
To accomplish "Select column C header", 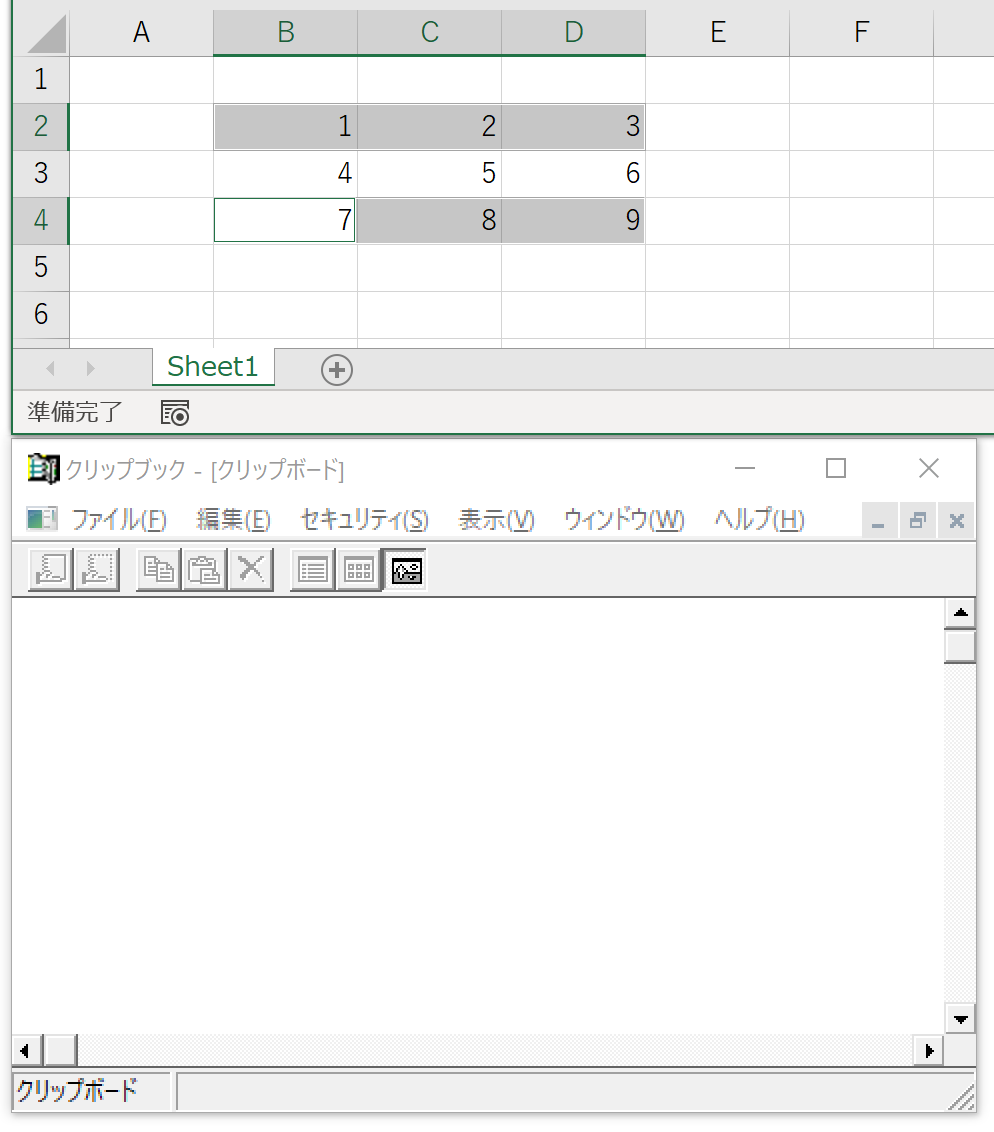I will pos(430,33).
